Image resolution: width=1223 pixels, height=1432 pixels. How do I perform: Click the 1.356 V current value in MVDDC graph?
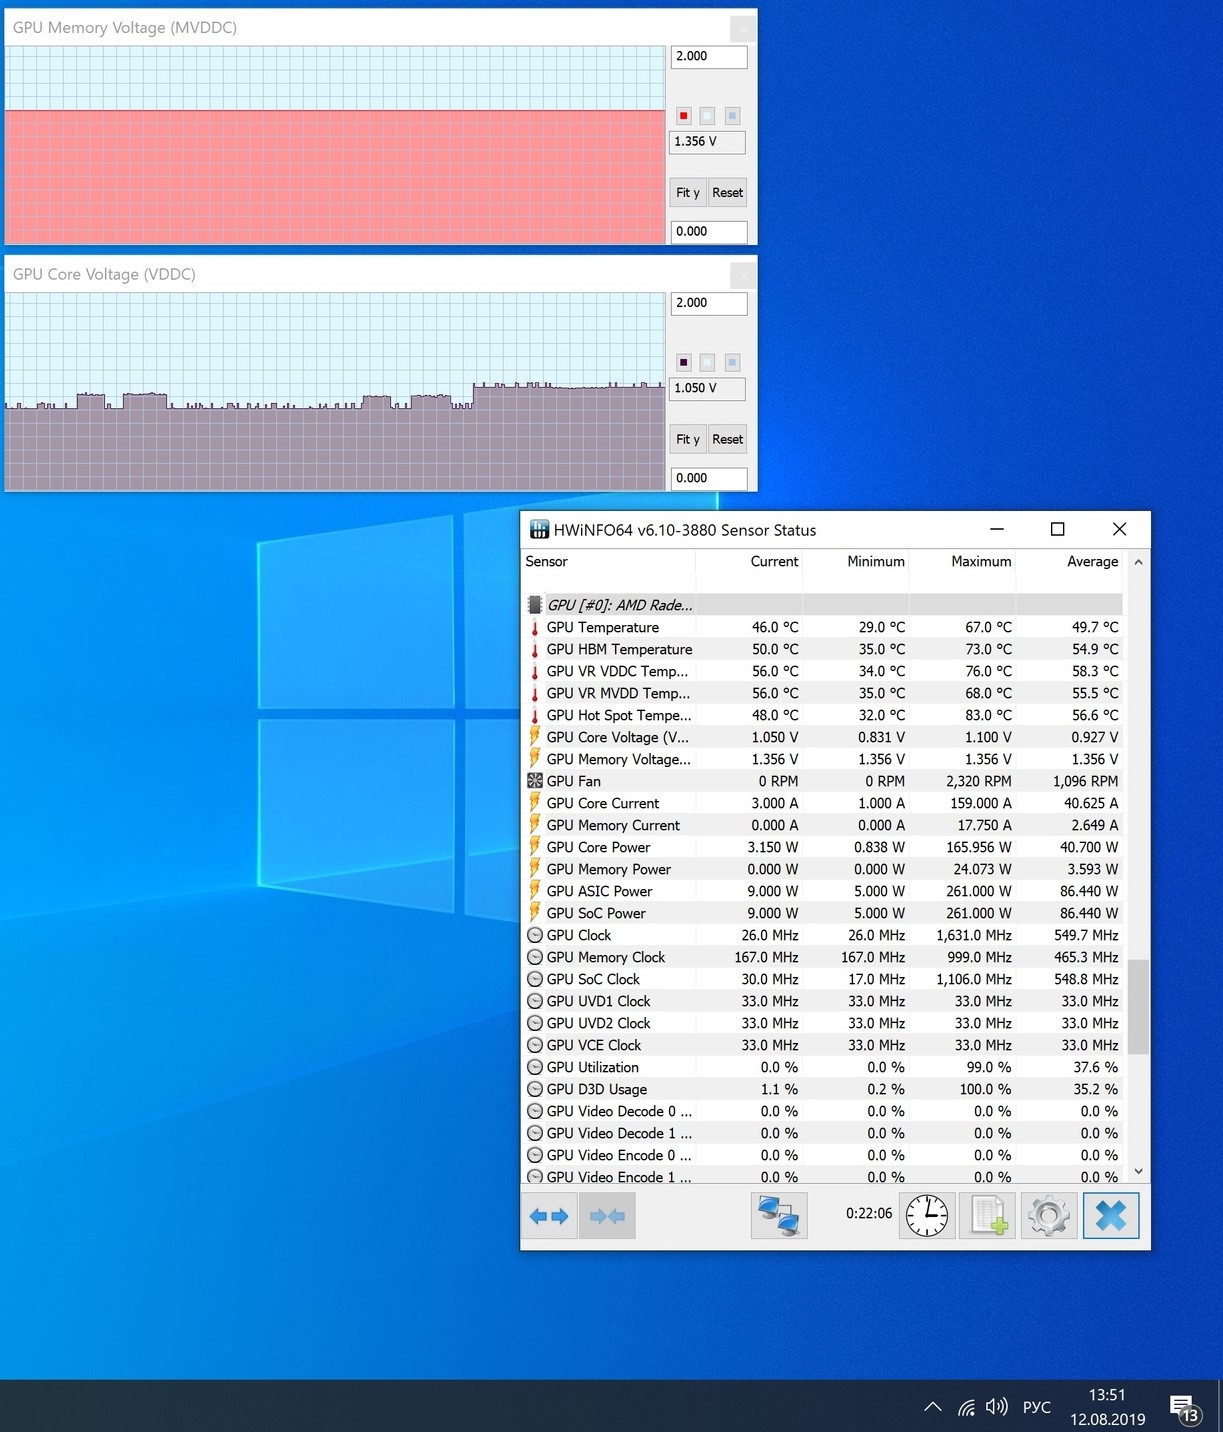tap(707, 142)
